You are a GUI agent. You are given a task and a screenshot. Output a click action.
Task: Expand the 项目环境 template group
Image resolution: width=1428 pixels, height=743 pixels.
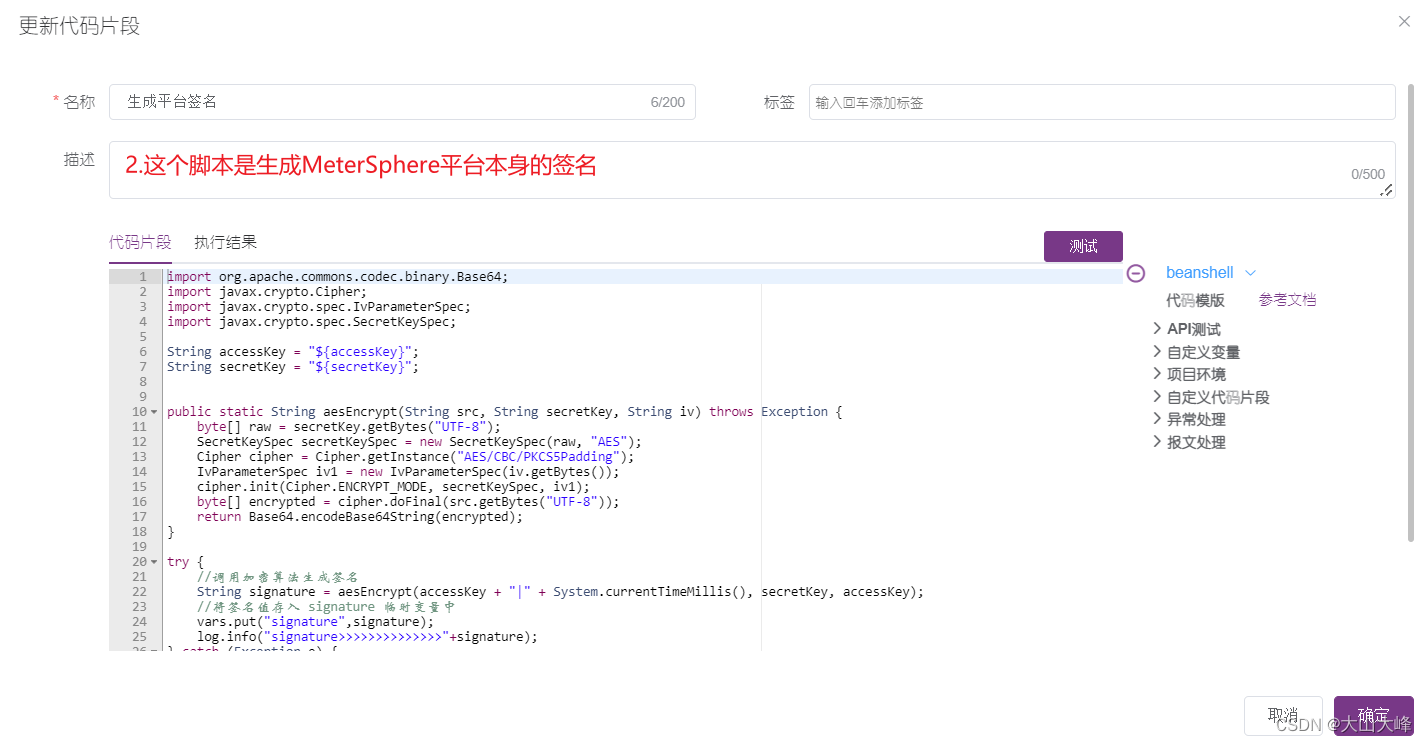coord(1189,374)
